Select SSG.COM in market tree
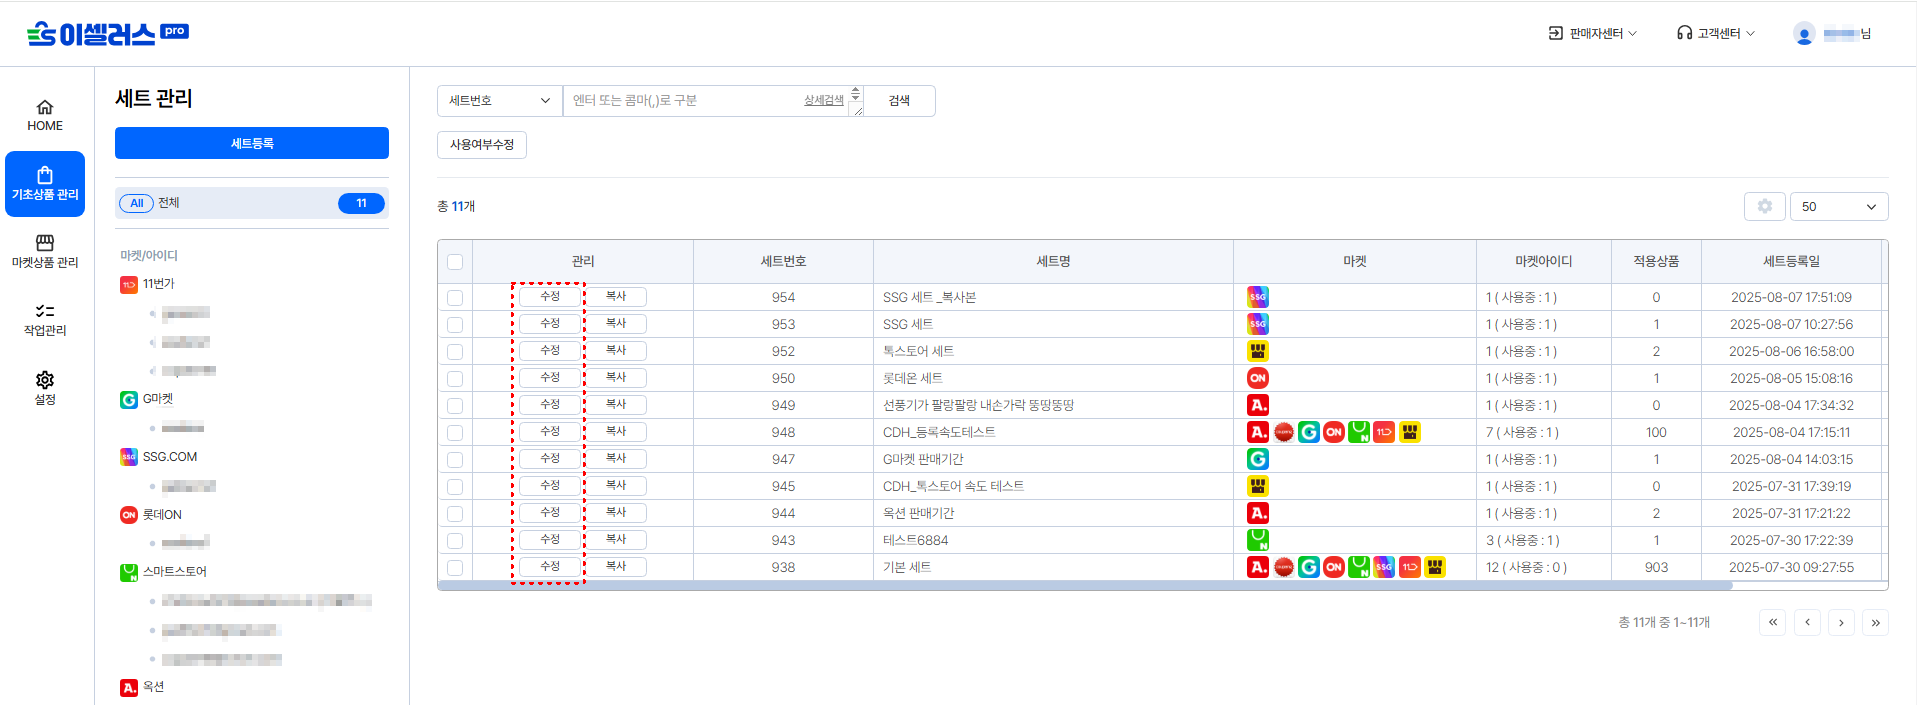This screenshot has width=1917, height=705. click(170, 457)
